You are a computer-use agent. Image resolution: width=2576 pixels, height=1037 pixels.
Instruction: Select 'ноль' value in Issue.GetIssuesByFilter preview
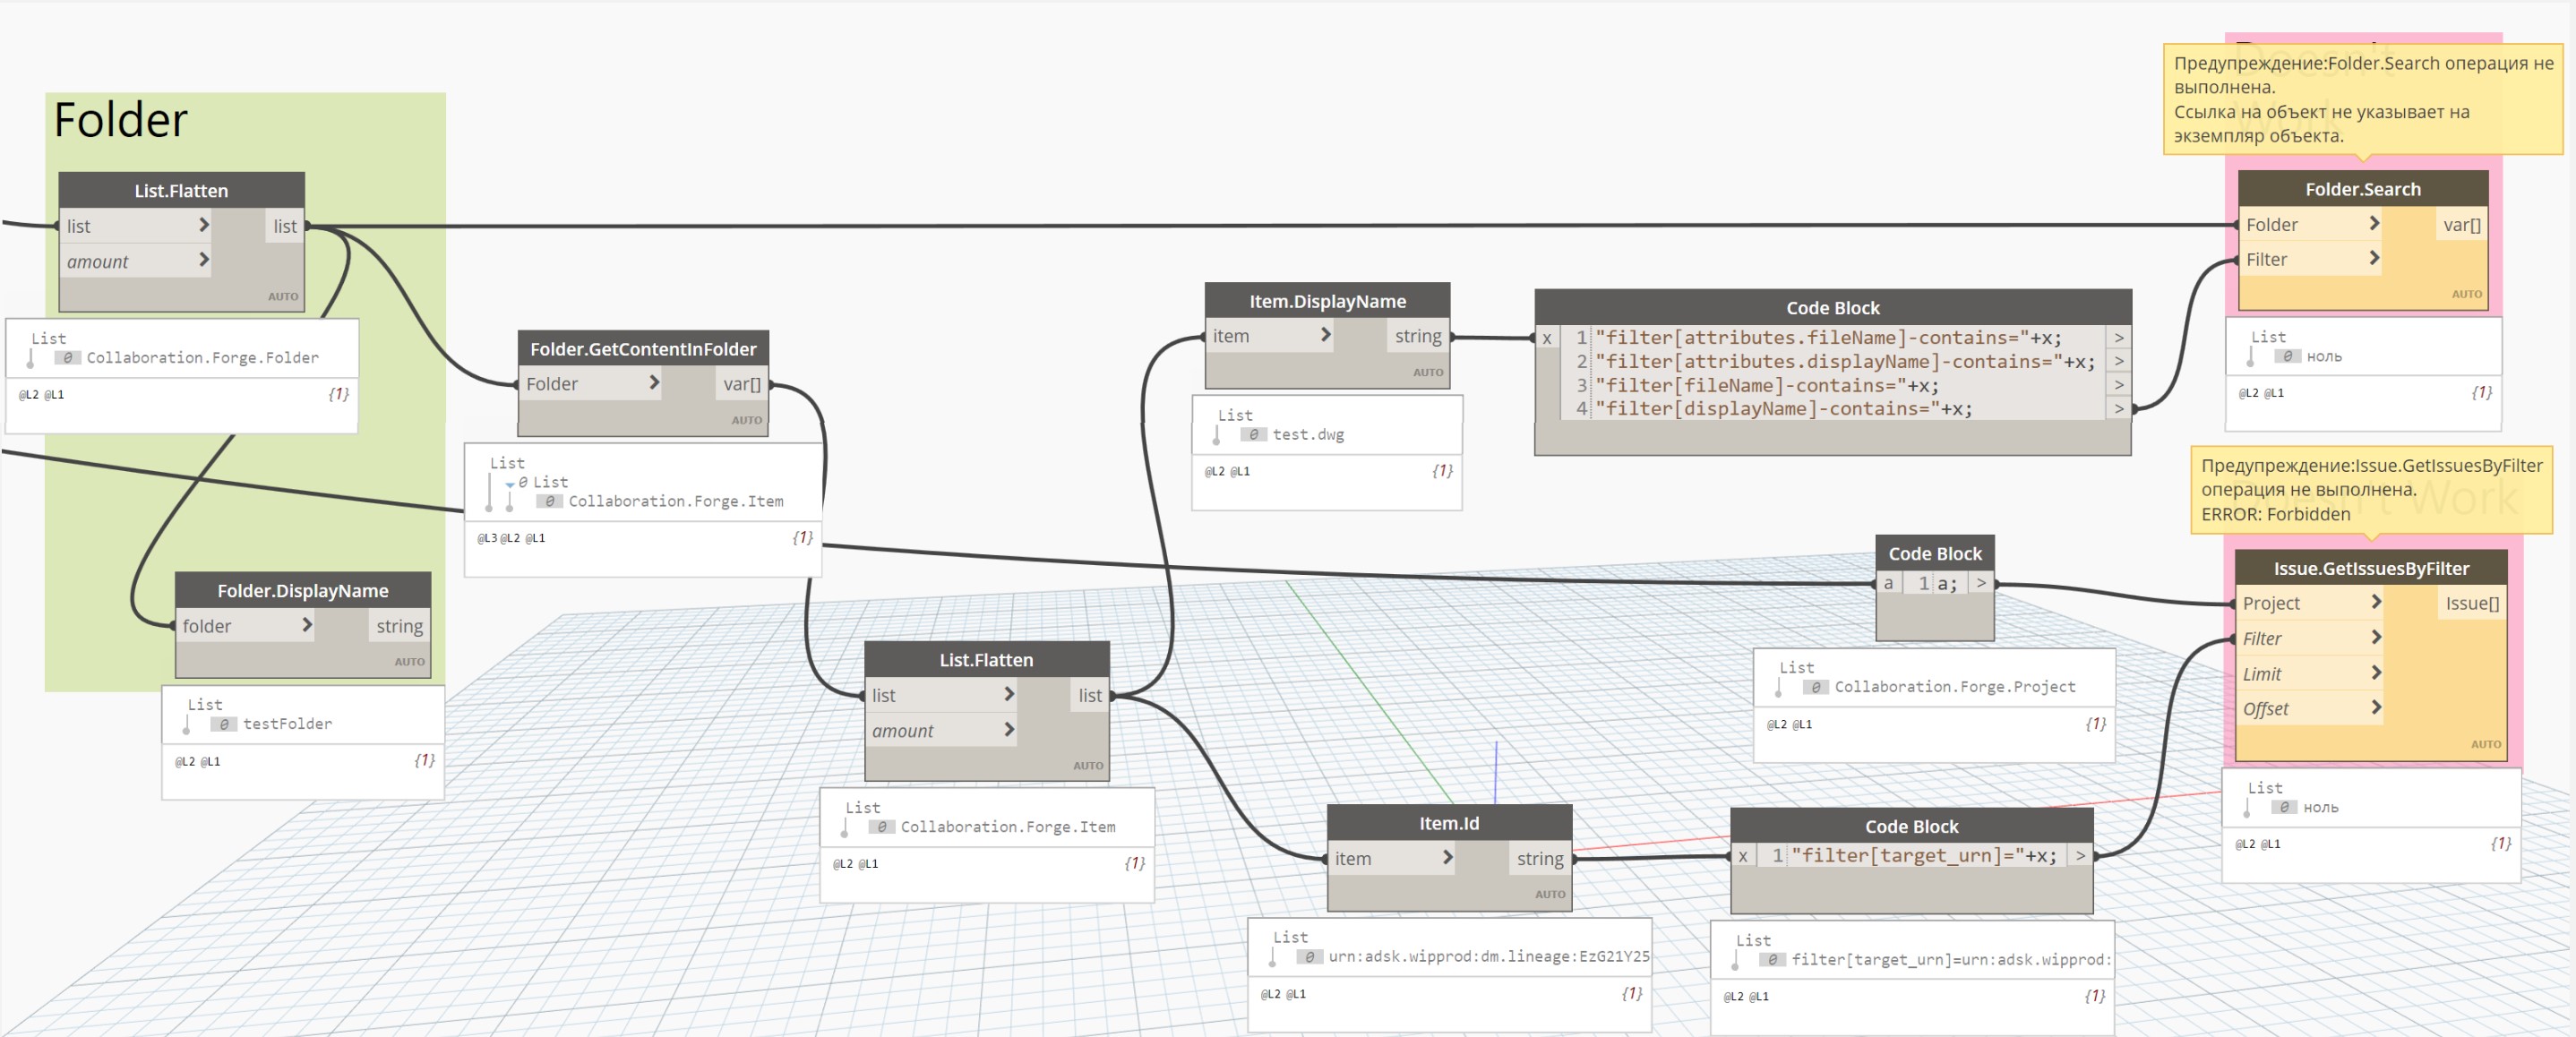[x=2321, y=807]
